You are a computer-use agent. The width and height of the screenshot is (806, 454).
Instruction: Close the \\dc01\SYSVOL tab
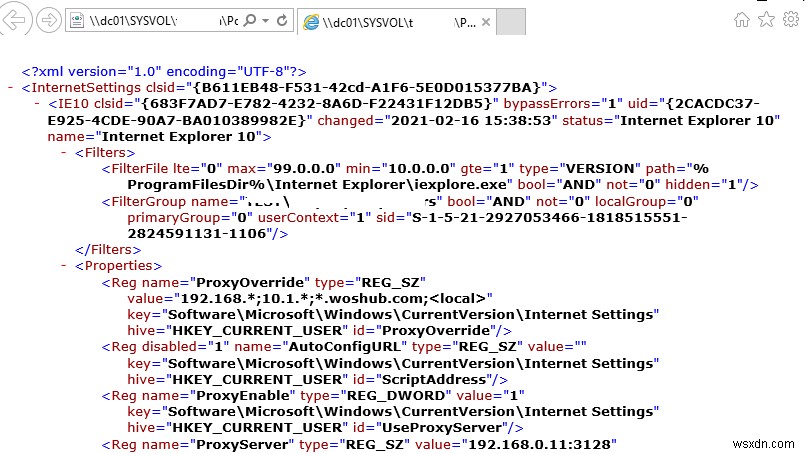point(486,22)
